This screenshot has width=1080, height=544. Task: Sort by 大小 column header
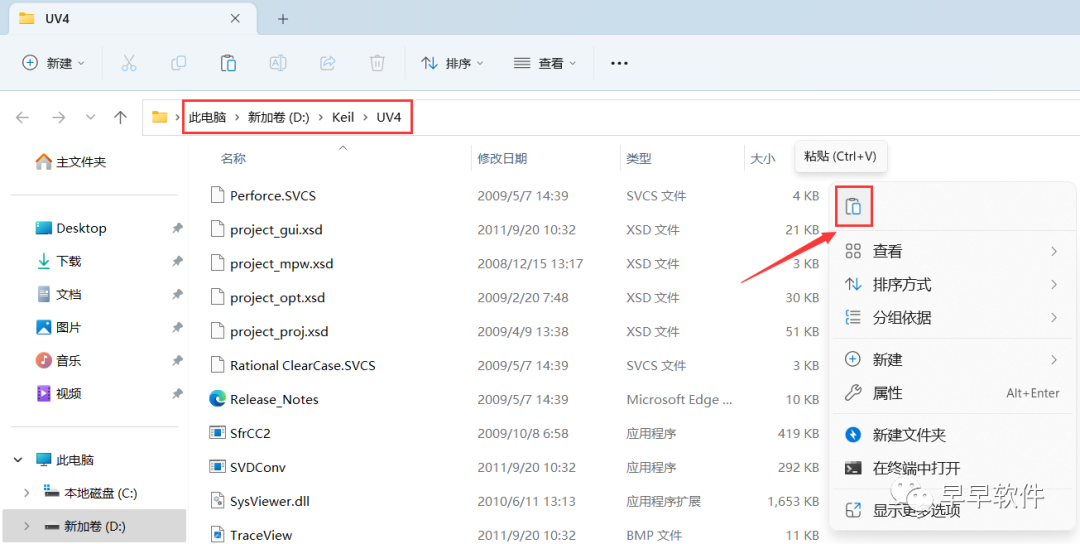(x=762, y=158)
